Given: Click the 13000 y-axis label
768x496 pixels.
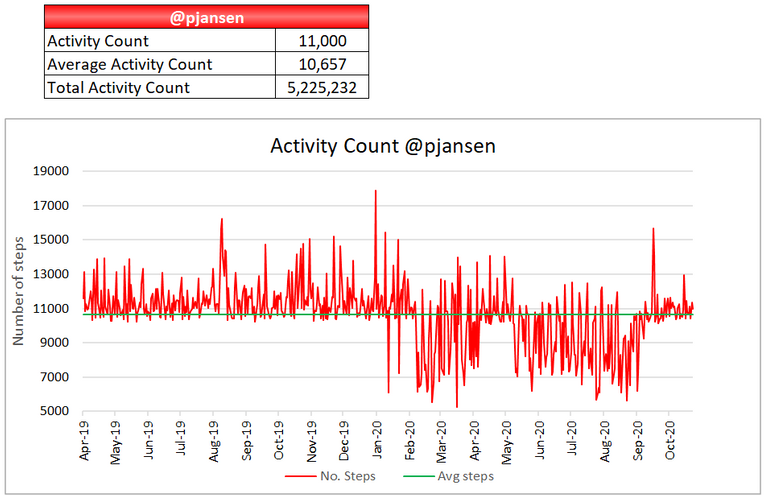Looking at the screenshot, I should click(x=51, y=274).
